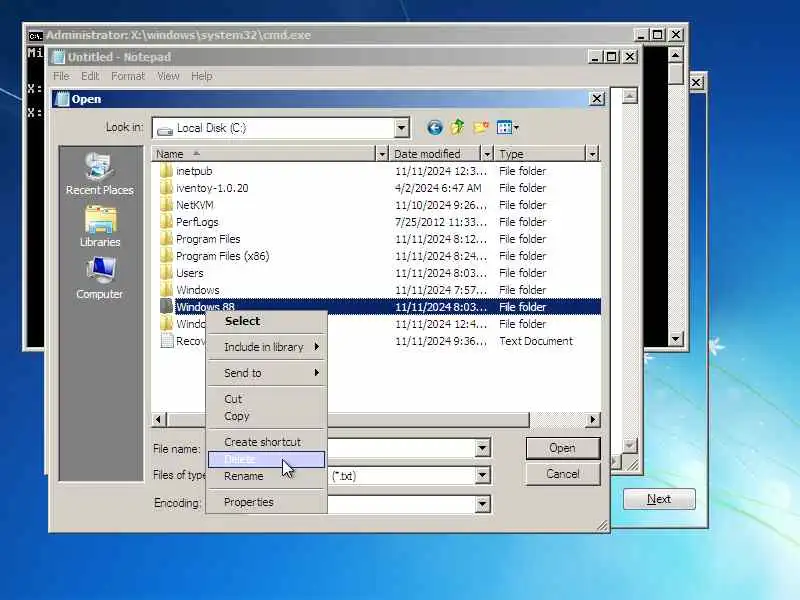Select the Users folder icon
Image resolution: width=800 pixels, height=600 pixels.
click(166, 273)
